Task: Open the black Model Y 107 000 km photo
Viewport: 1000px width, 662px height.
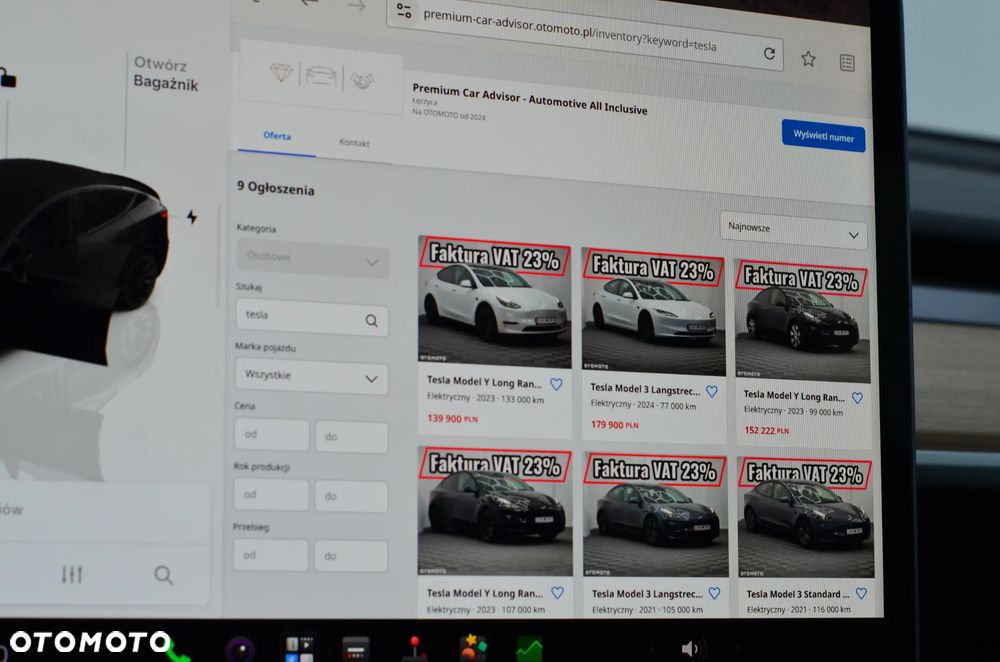Action: pyautogui.click(x=495, y=511)
